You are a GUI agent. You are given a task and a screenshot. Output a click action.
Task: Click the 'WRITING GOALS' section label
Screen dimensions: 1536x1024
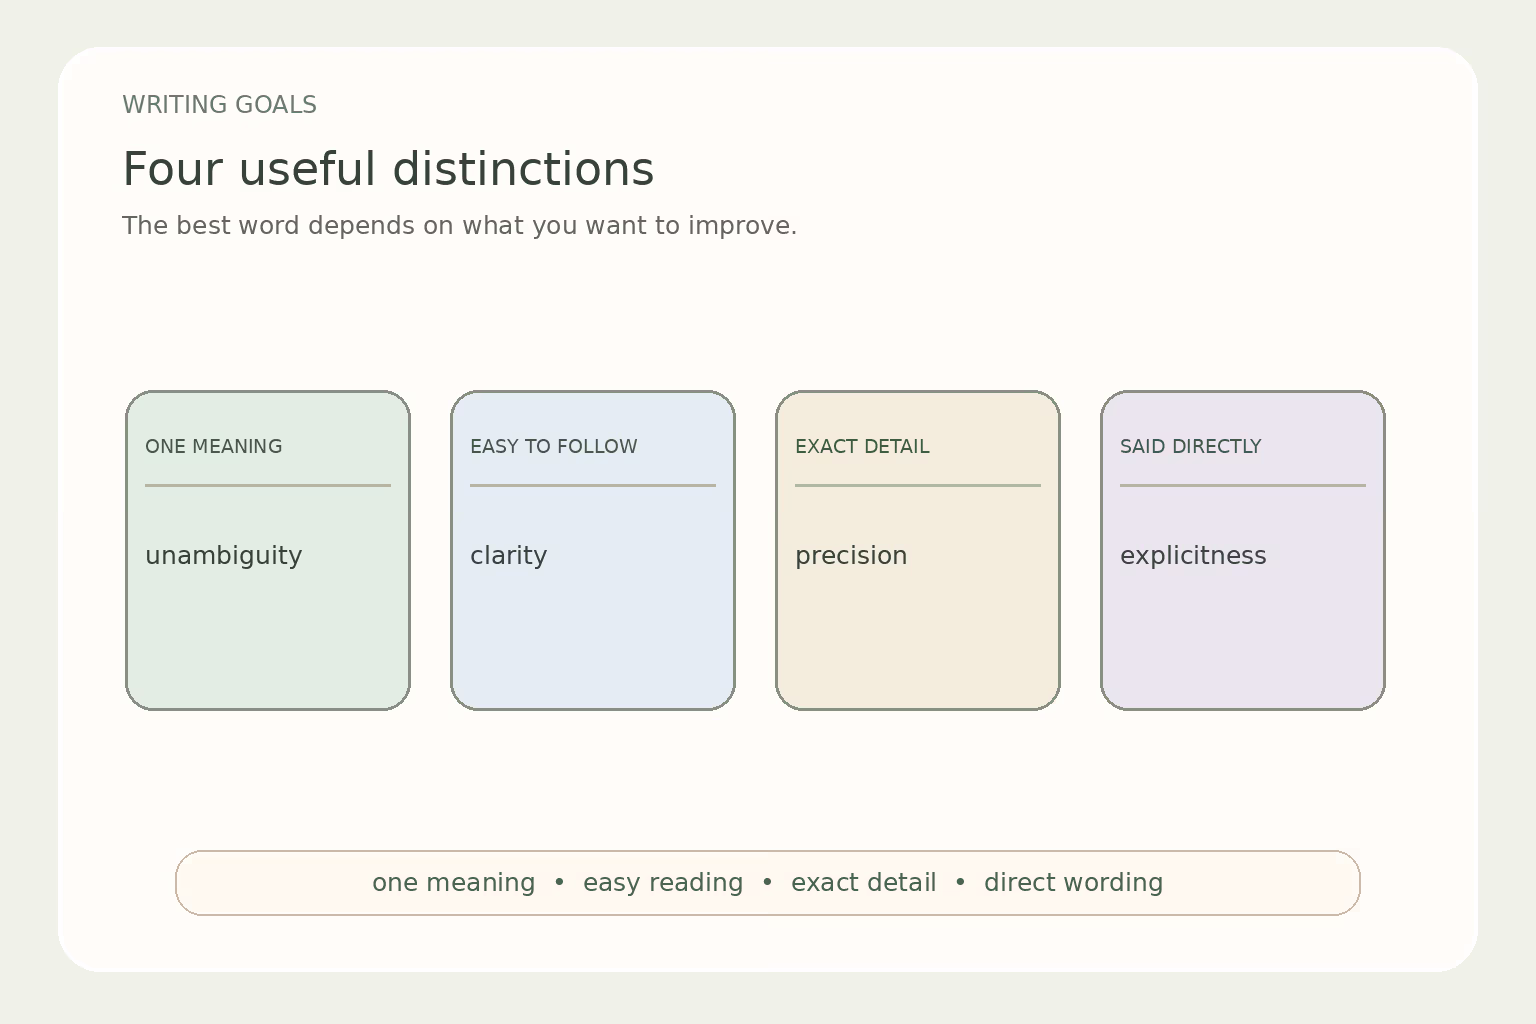click(x=219, y=105)
